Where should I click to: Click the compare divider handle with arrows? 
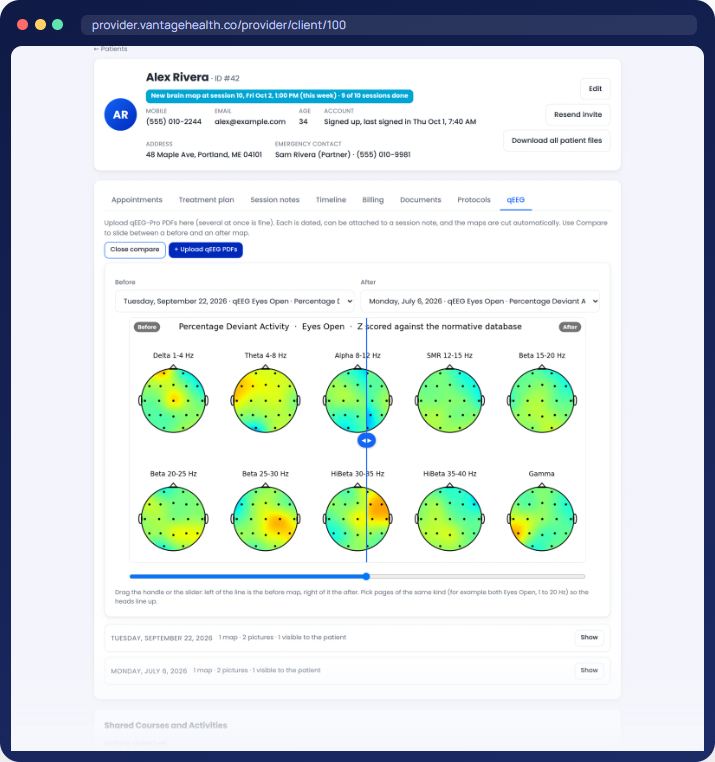(366, 440)
